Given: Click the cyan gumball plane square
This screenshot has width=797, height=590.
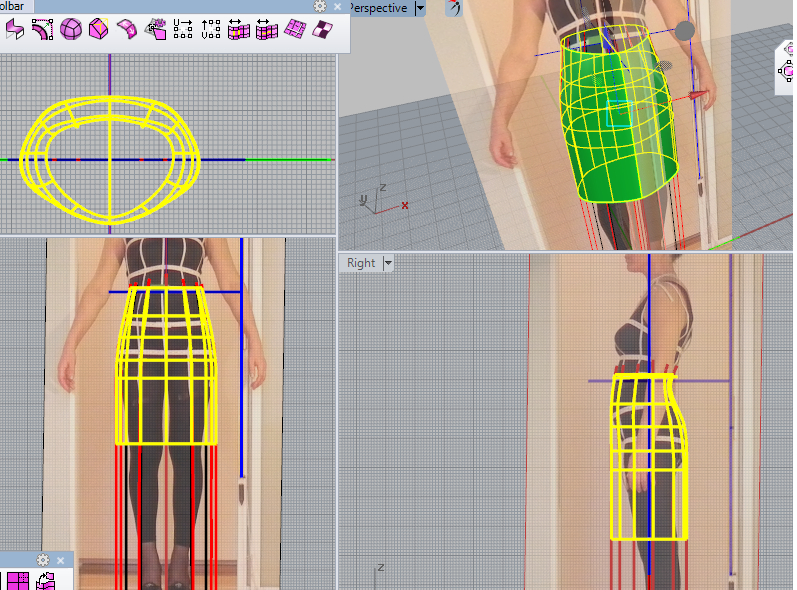Looking at the screenshot, I should 619,113.
